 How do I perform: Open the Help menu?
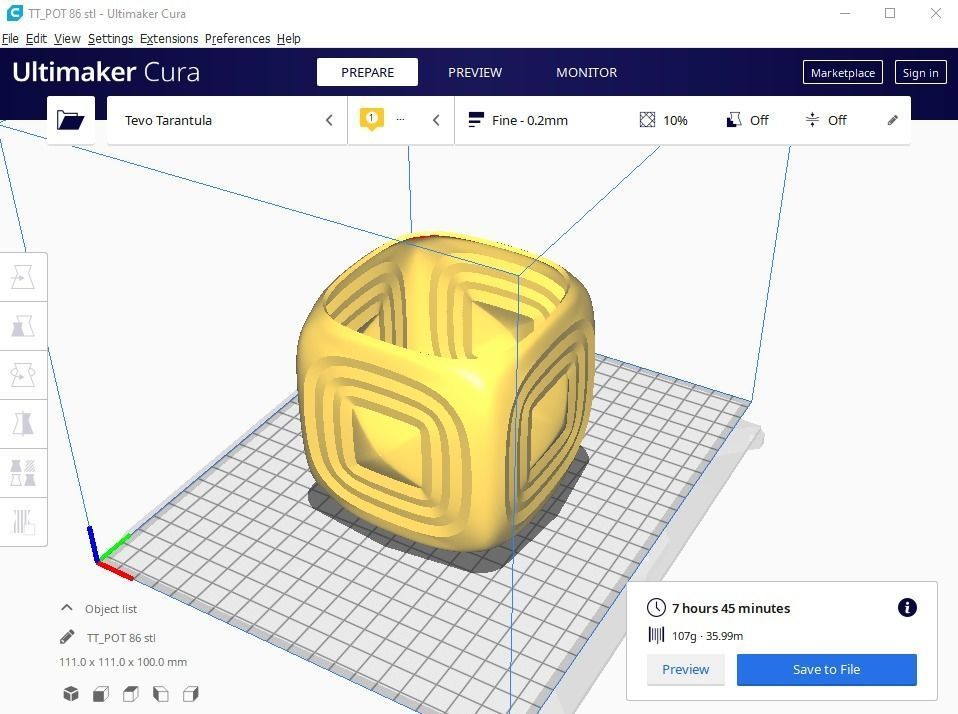click(288, 38)
